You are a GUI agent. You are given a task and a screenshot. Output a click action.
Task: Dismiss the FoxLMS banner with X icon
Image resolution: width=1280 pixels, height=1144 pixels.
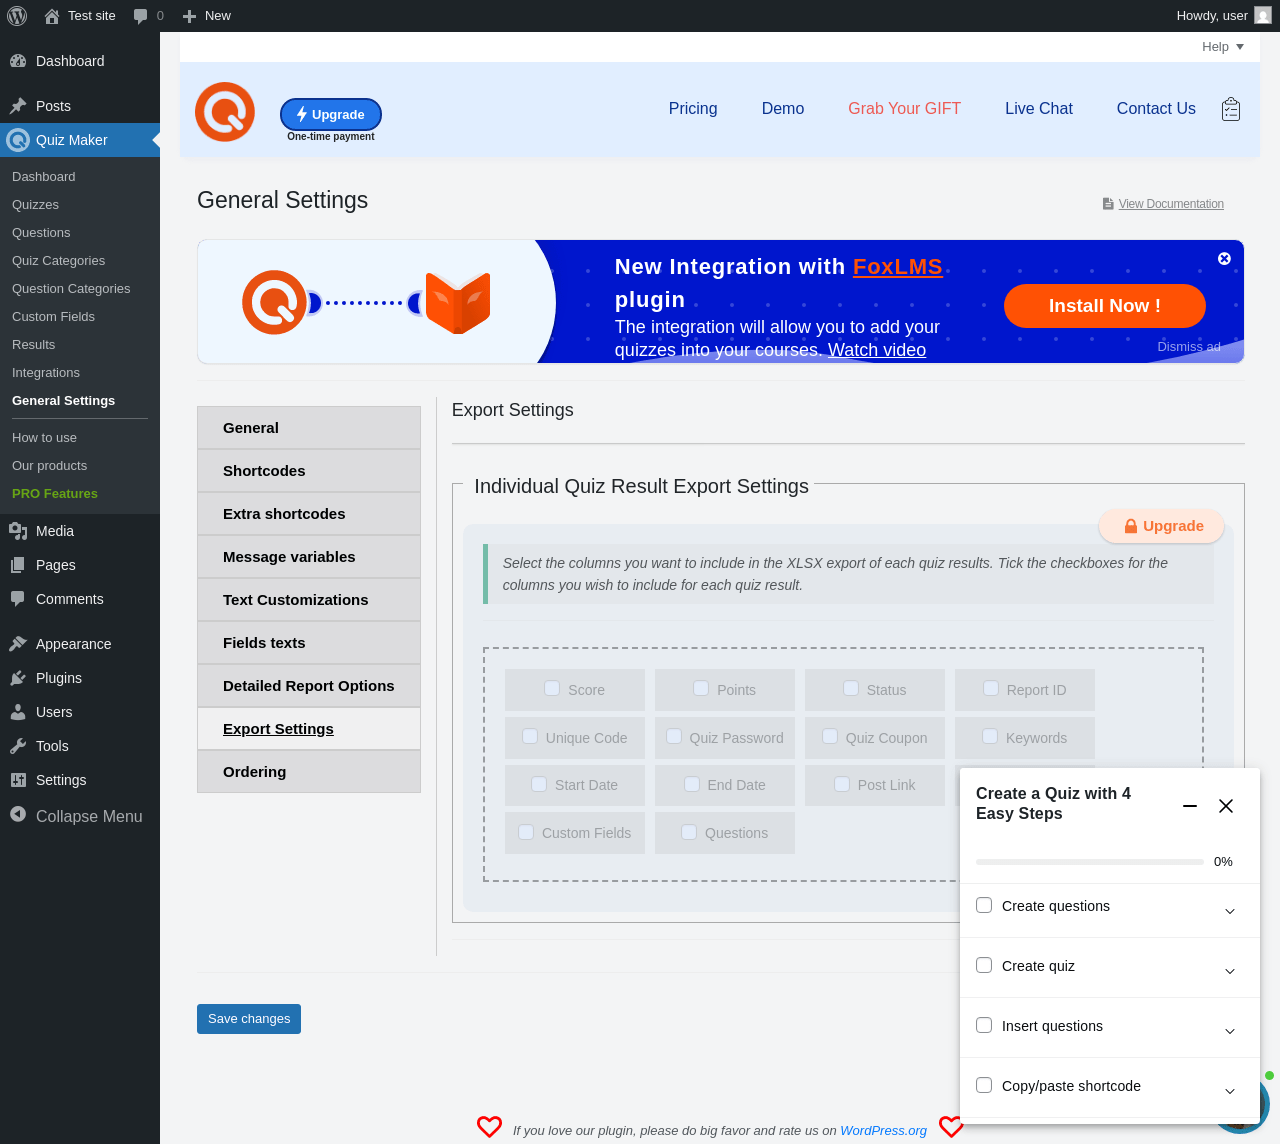tap(1224, 258)
